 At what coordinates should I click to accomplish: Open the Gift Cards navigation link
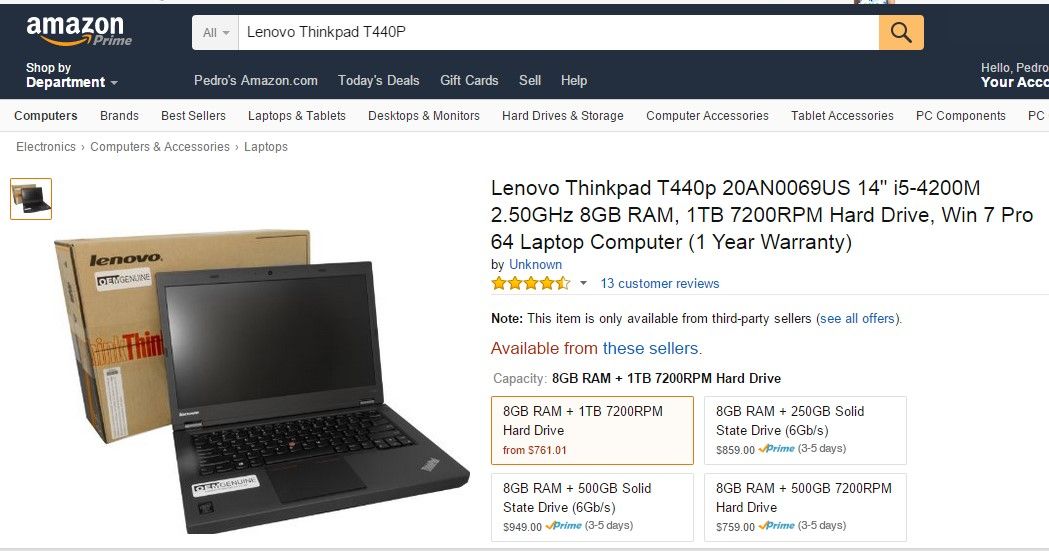point(469,80)
